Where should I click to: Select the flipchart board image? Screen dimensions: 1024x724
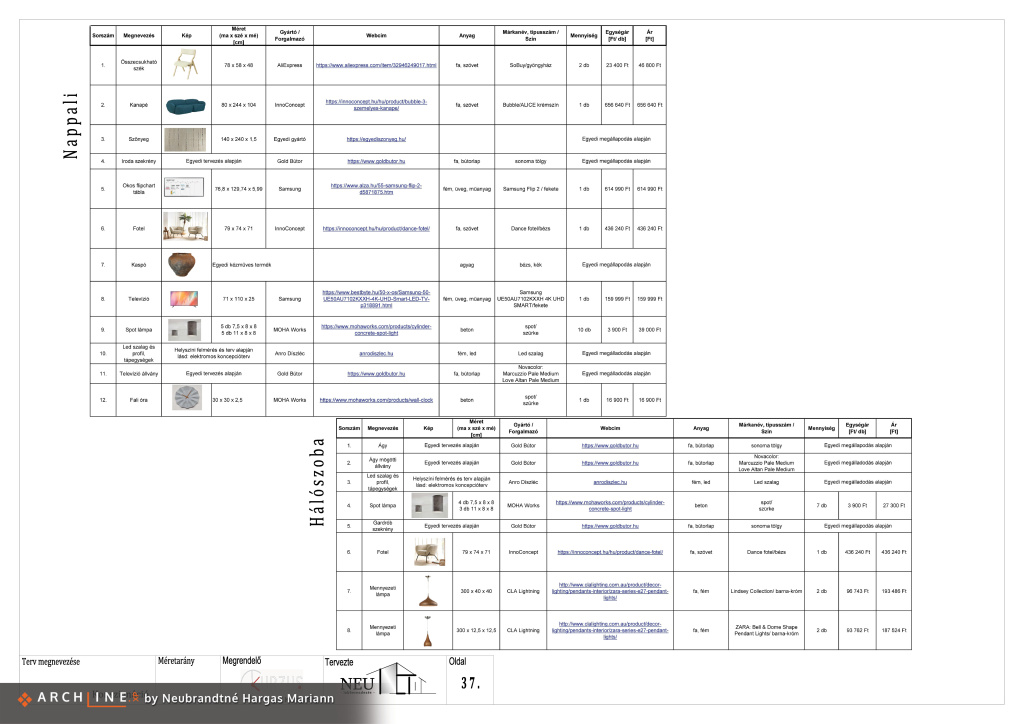pyautogui.click(x=184, y=187)
